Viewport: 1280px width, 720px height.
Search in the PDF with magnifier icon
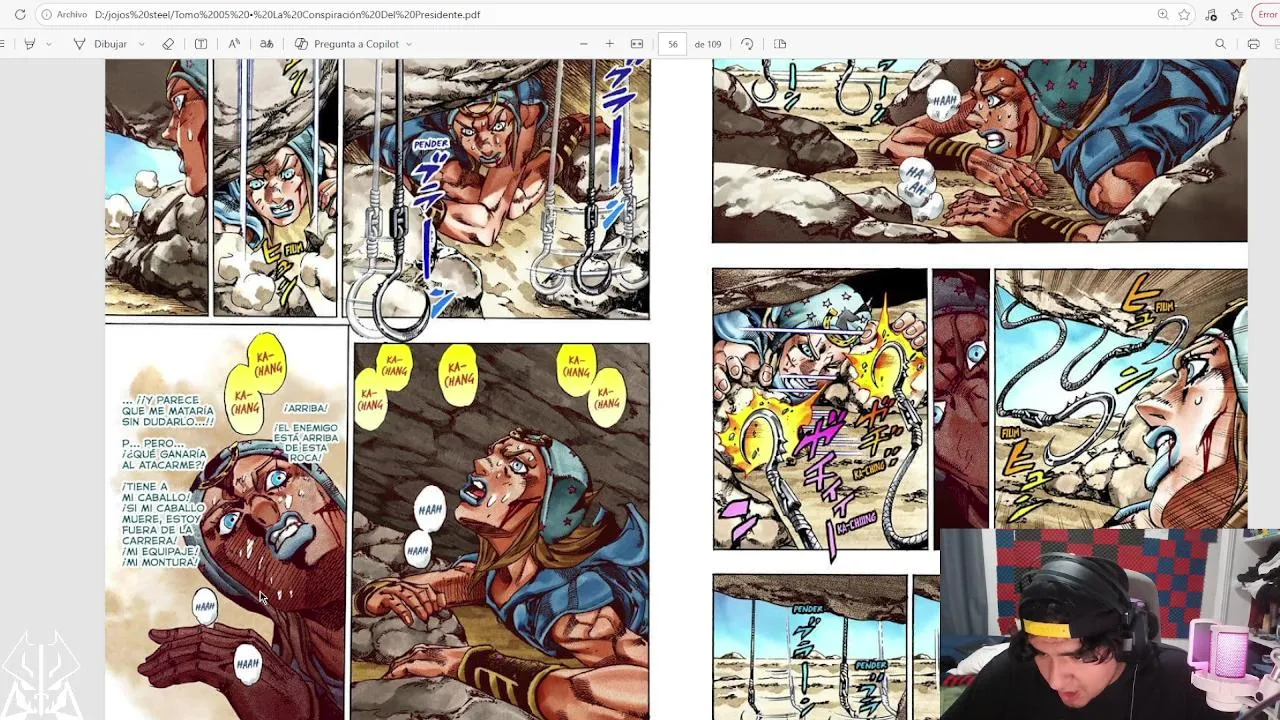[x=1220, y=44]
